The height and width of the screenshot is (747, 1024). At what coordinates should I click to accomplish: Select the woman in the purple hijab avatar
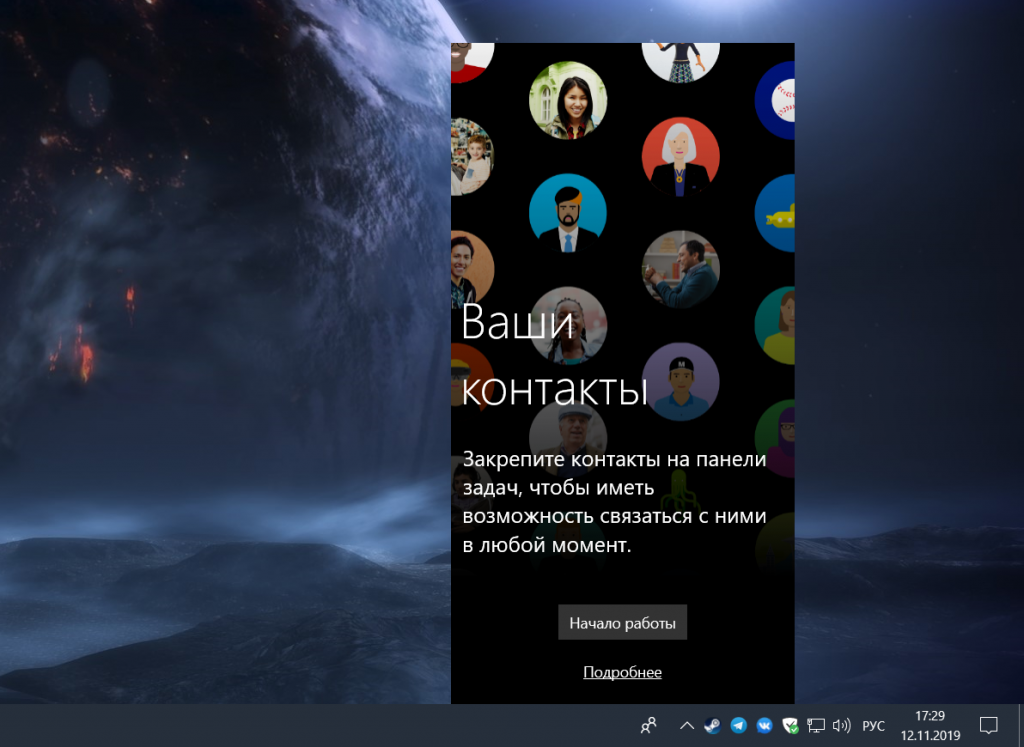[775, 438]
